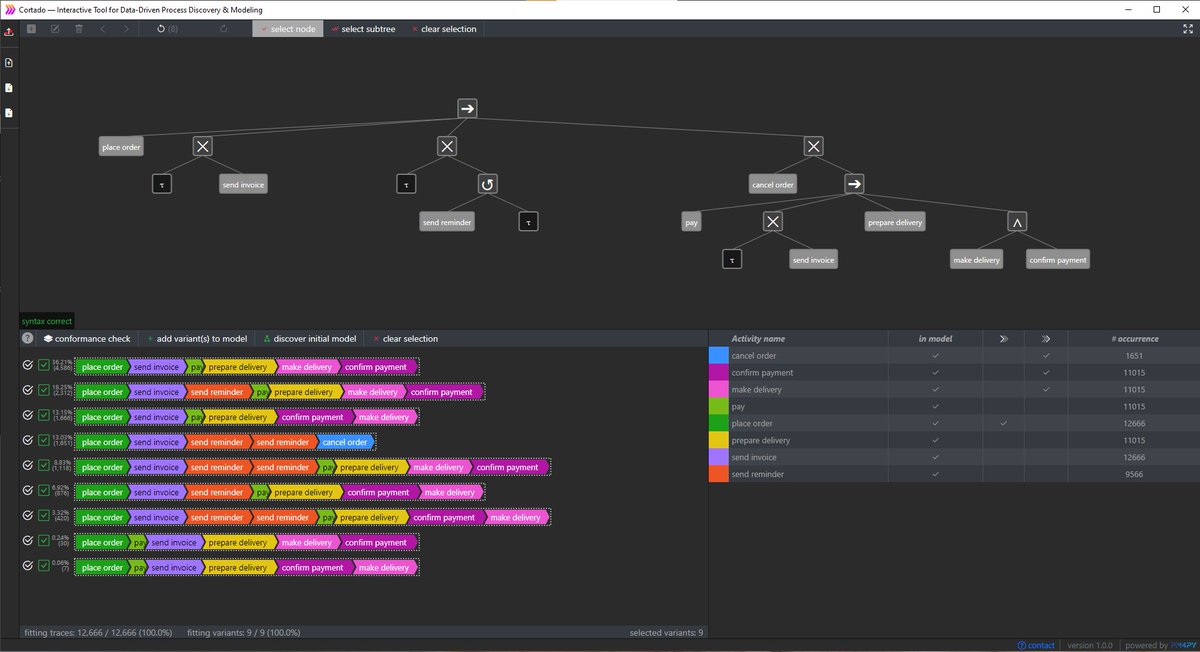Image resolution: width=1200 pixels, height=652 pixels.
Task: Run the 'conformance check' button
Action: [x=86, y=338]
